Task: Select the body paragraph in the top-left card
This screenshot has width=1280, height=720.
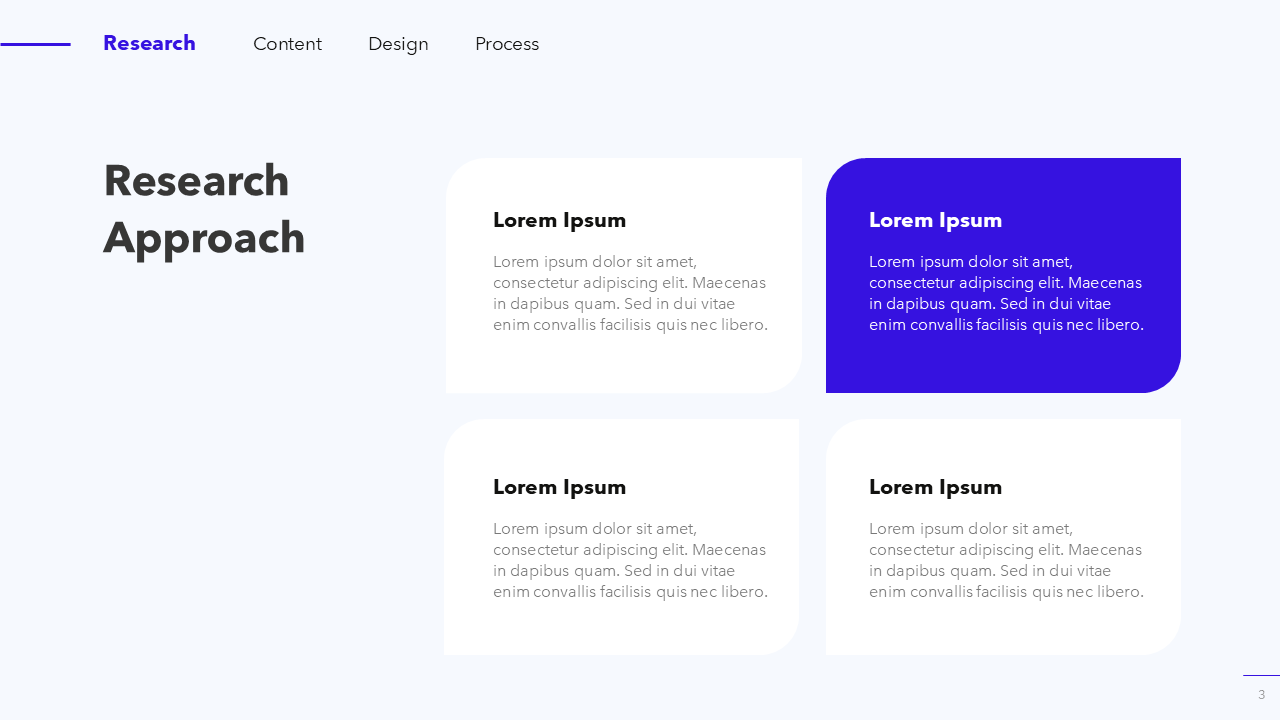Action: (x=630, y=293)
